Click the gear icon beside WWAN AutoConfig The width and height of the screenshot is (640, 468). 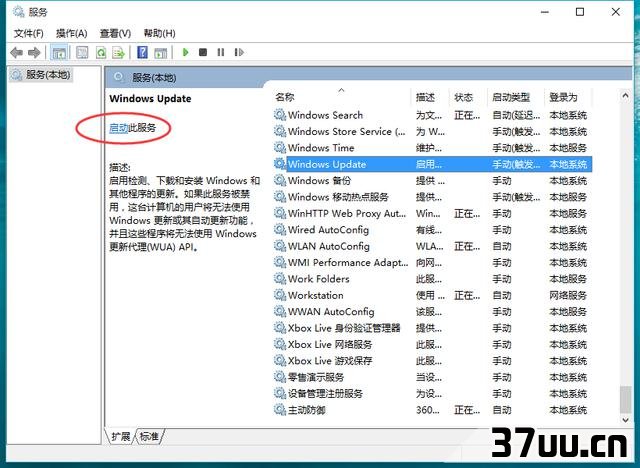[280, 311]
